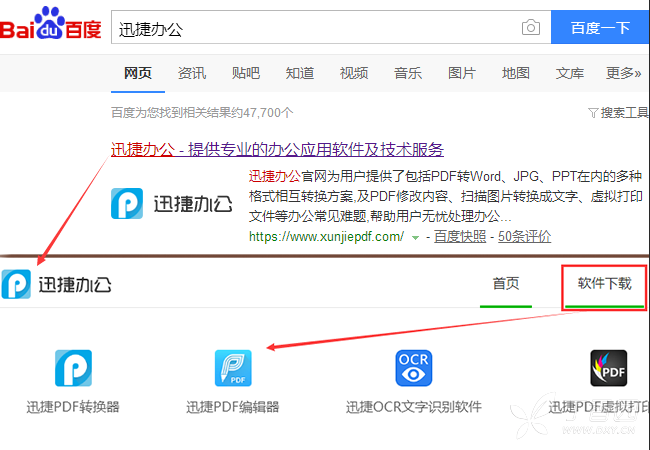Switch to the 资讯 tab

point(192,73)
